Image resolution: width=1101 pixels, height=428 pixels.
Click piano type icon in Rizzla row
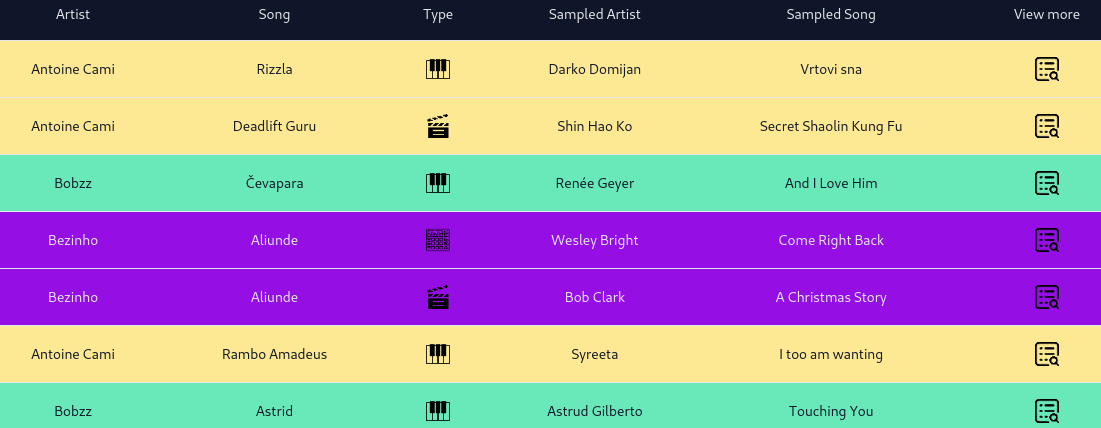[437, 69]
